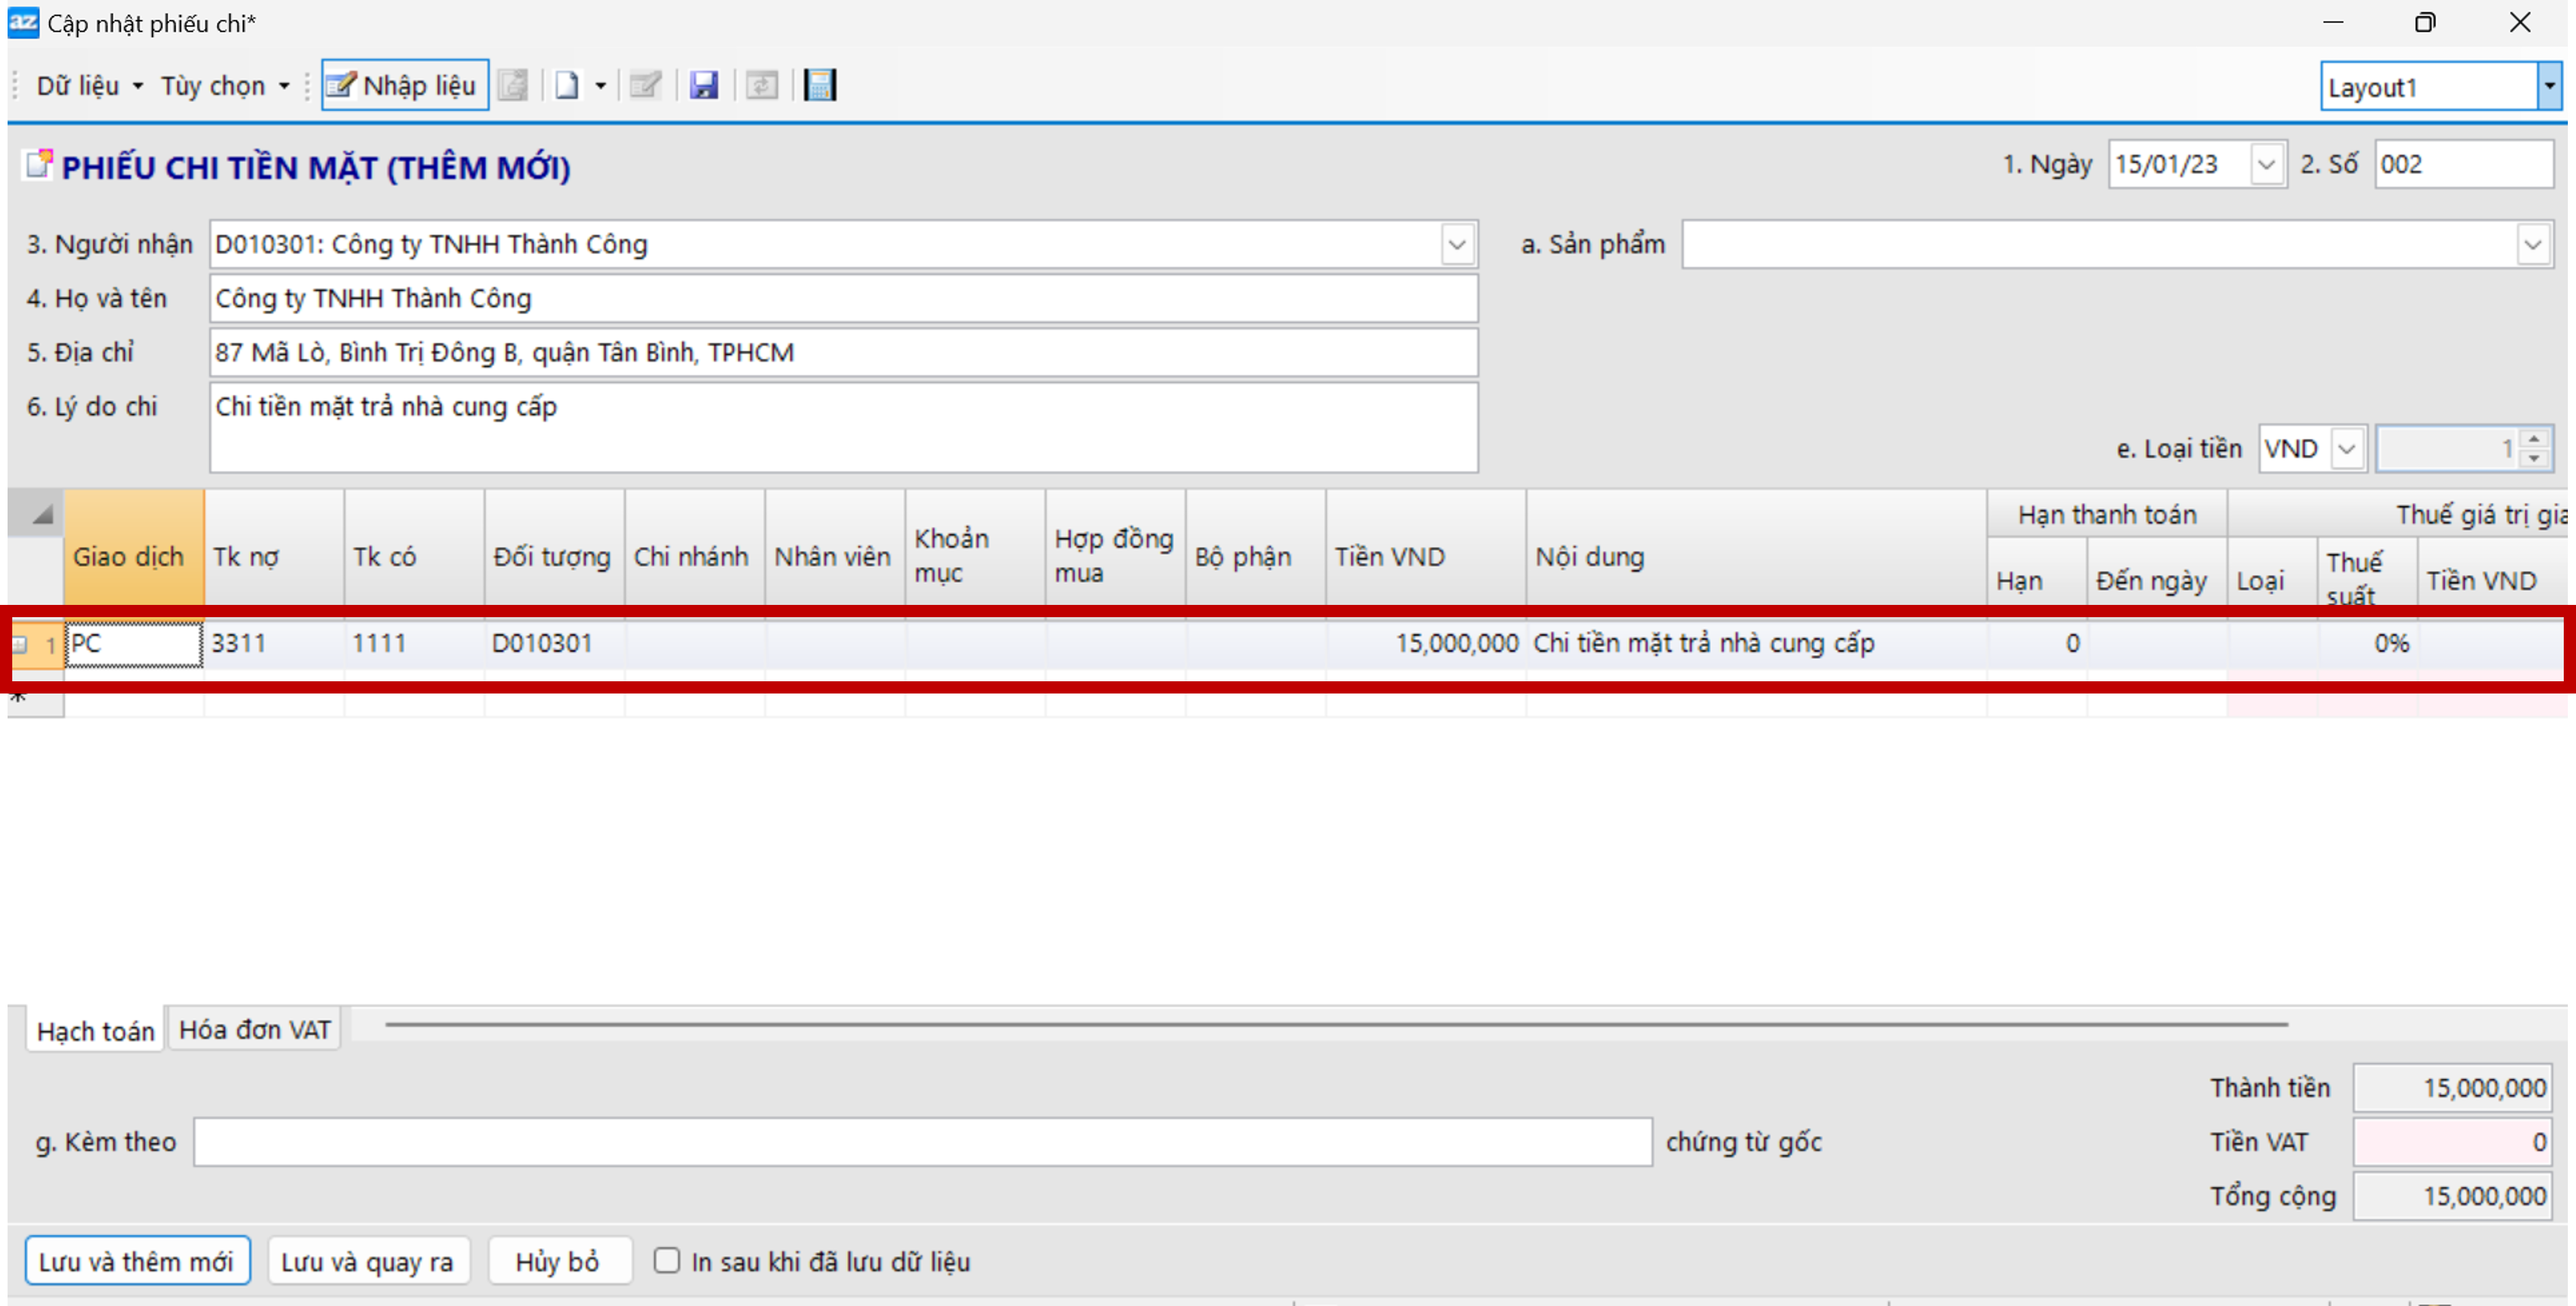Screen dimensions: 2576x1306
Task: Open the Layout1 combo box
Action: pos(2548,87)
